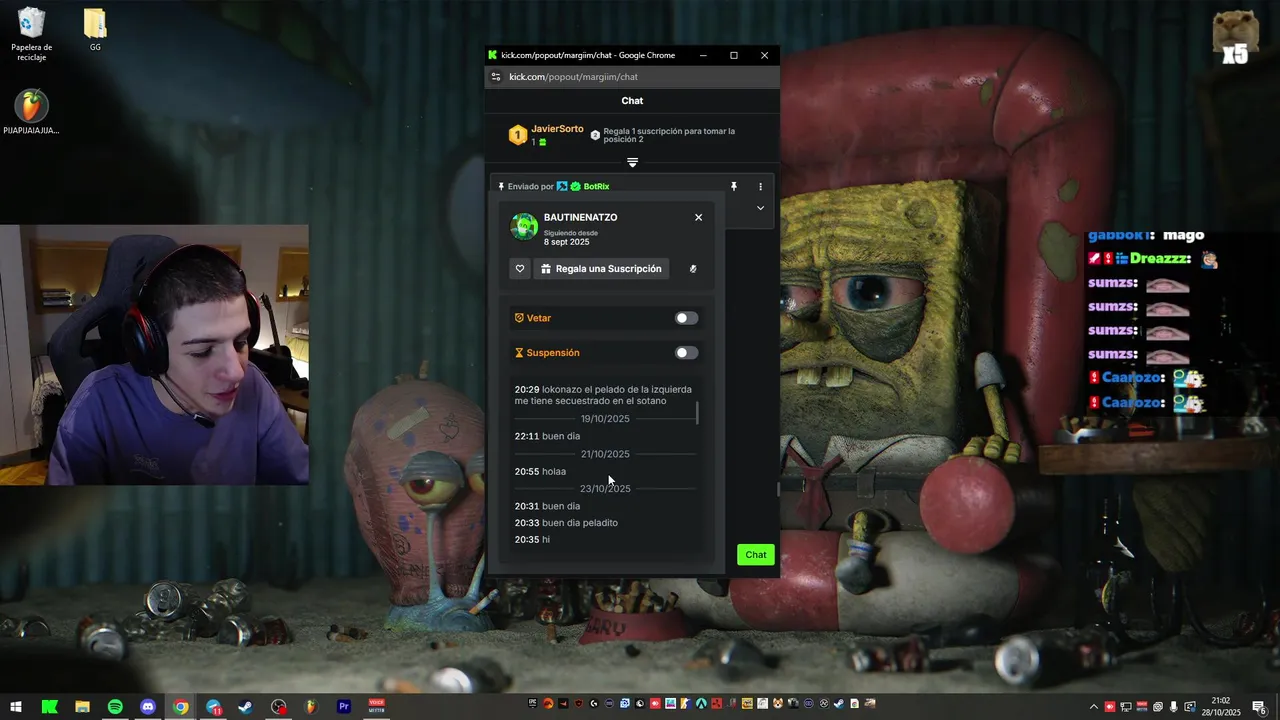Open Kick app from taskbar

tap(49, 707)
